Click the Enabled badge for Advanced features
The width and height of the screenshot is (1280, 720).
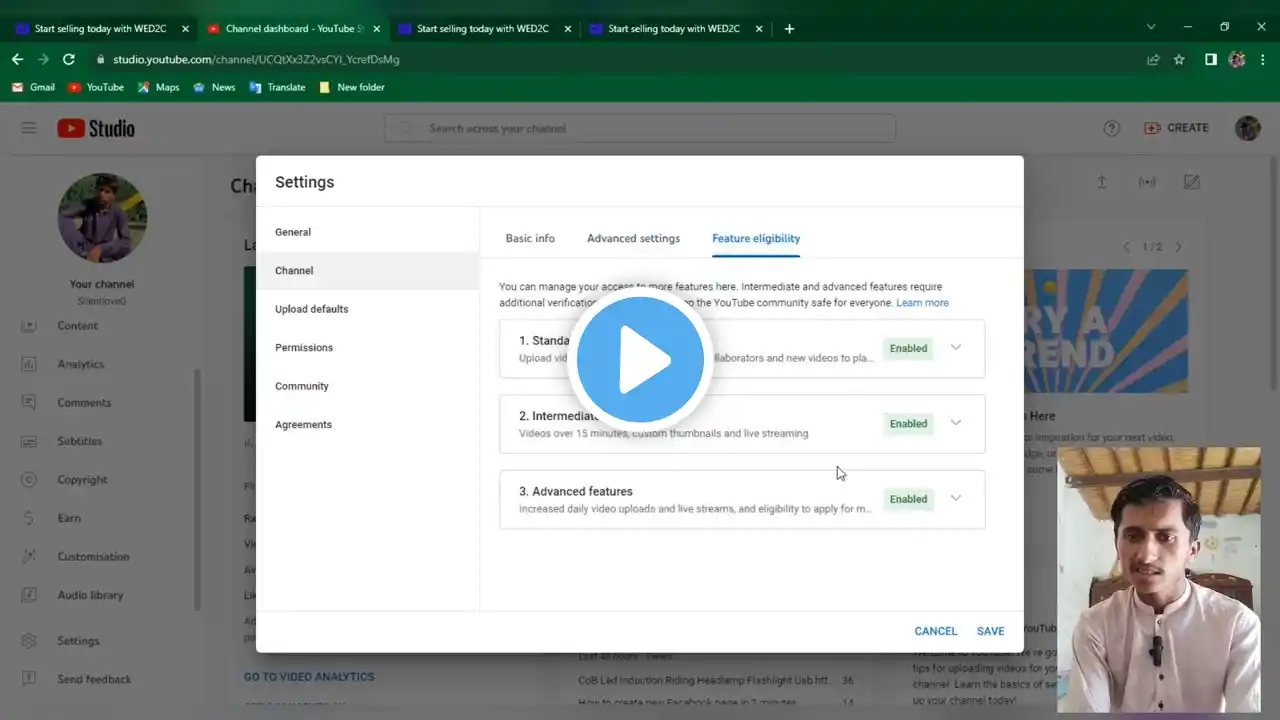908,499
